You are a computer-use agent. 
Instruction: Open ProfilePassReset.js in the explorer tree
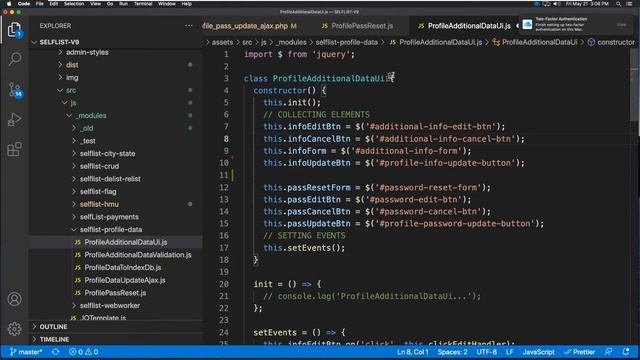click(x=115, y=293)
